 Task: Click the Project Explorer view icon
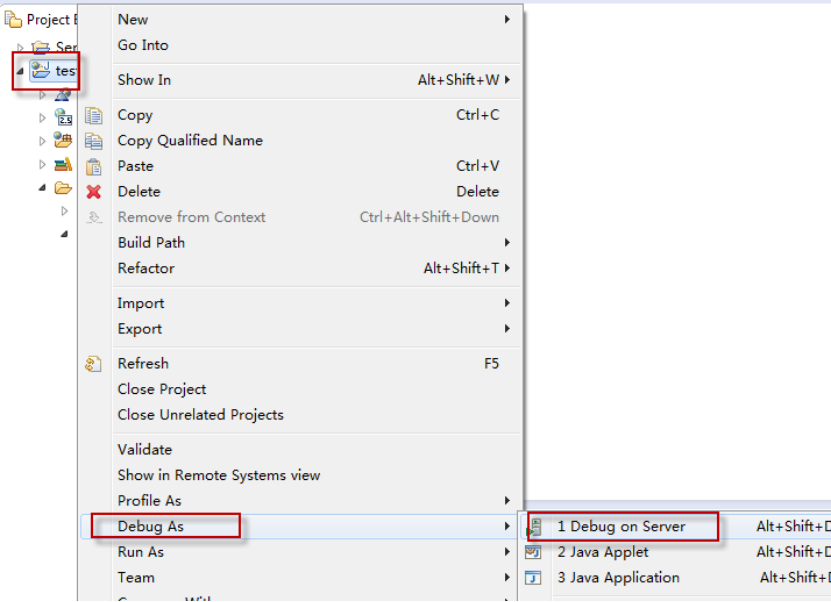tap(13, 20)
